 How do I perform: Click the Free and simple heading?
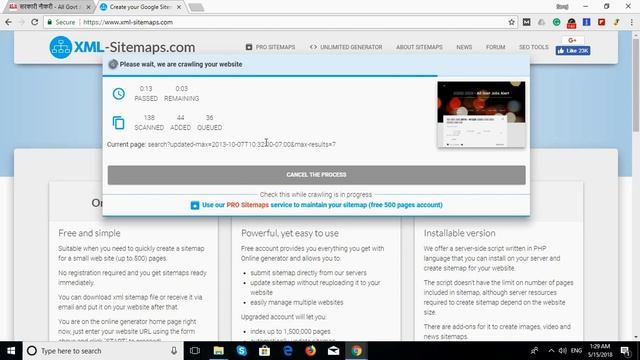pos(89,233)
